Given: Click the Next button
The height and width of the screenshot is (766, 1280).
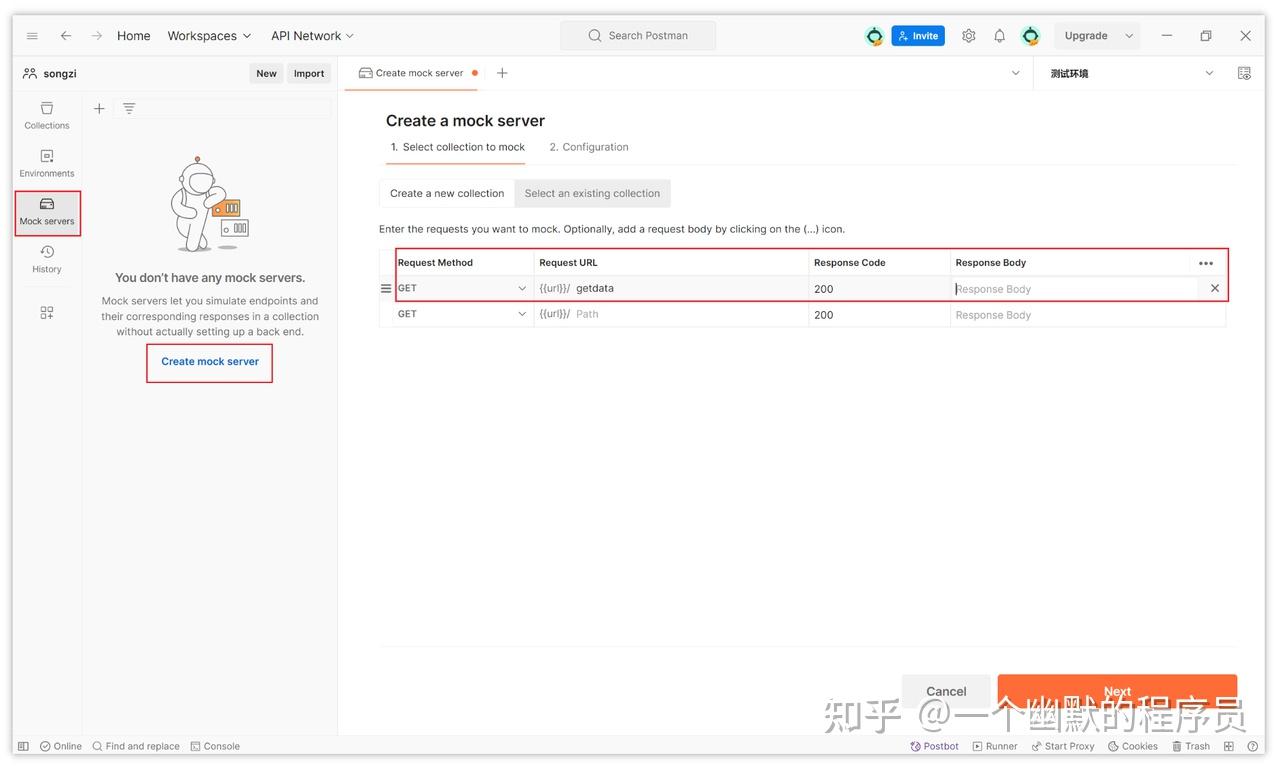Looking at the screenshot, I should coord(1117,691).
